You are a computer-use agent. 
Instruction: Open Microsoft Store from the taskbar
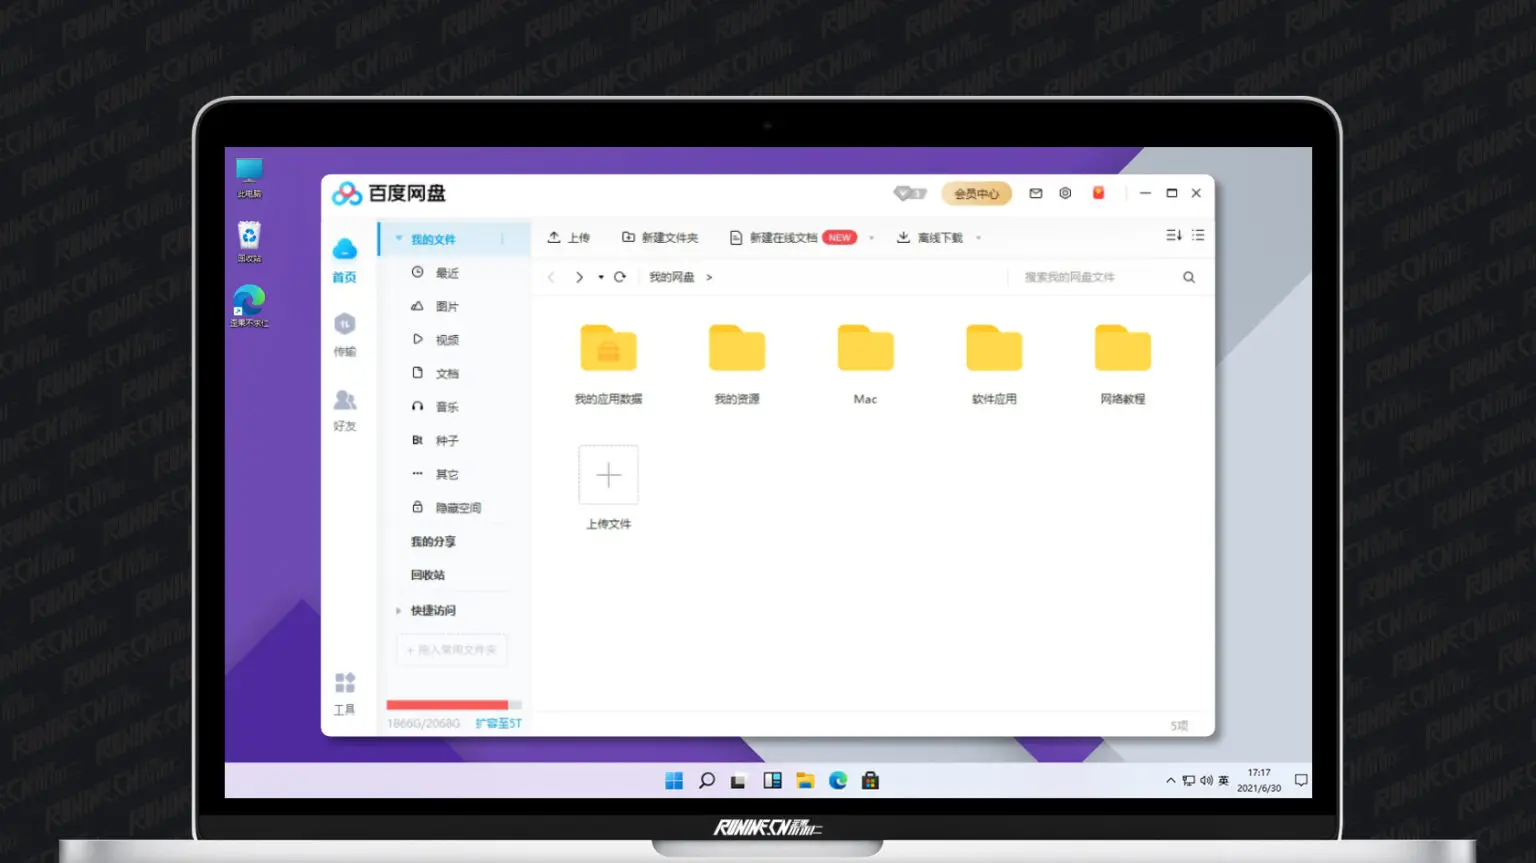pyautogui.click(x=870, y=780)
